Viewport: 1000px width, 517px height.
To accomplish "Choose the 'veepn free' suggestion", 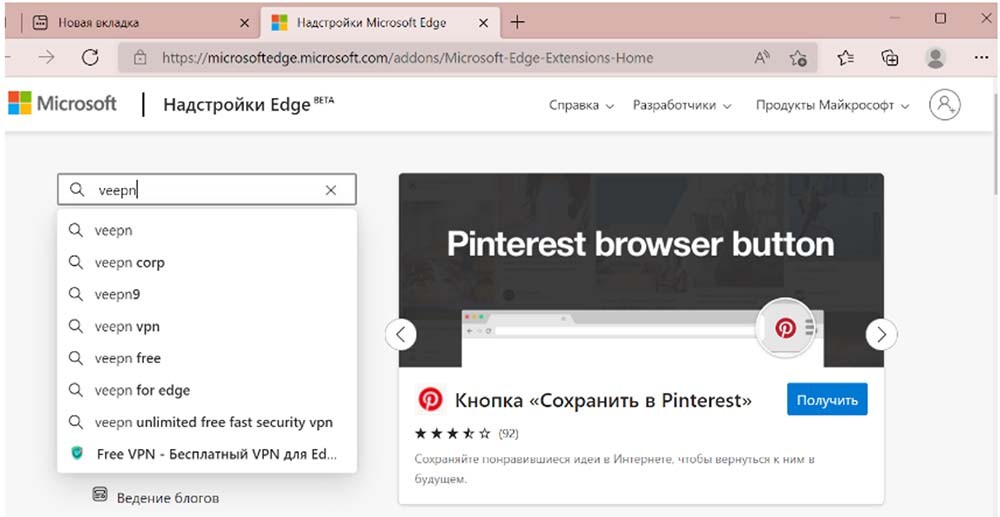I will pyautogui.click(x=207, y=358).
